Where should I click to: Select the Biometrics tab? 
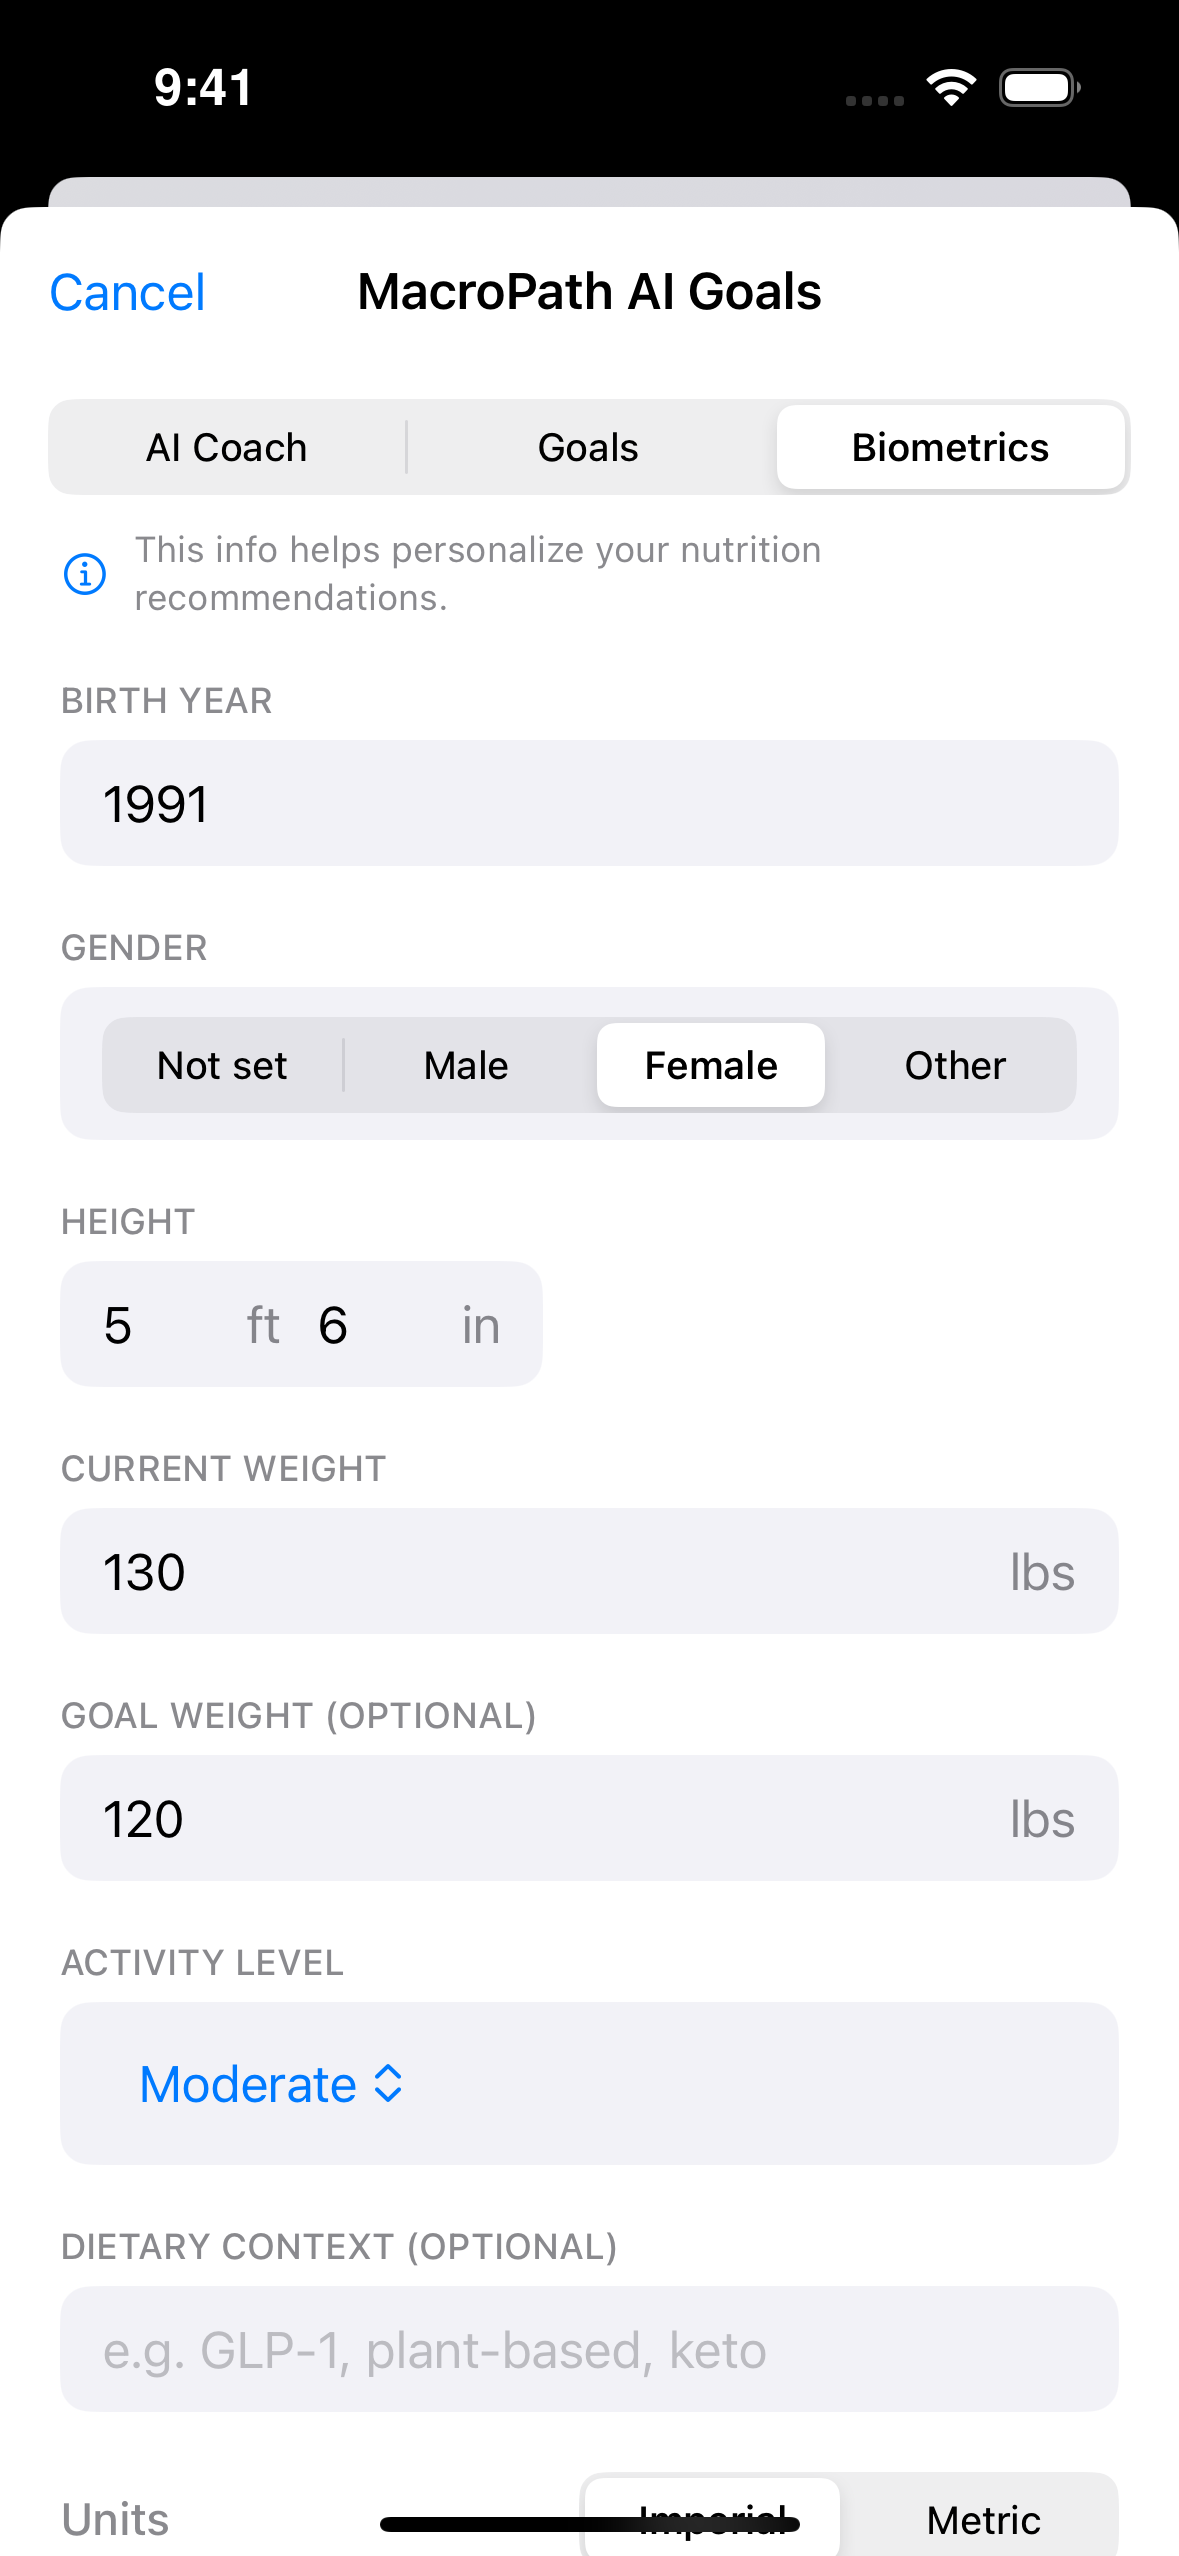[950, 447]
